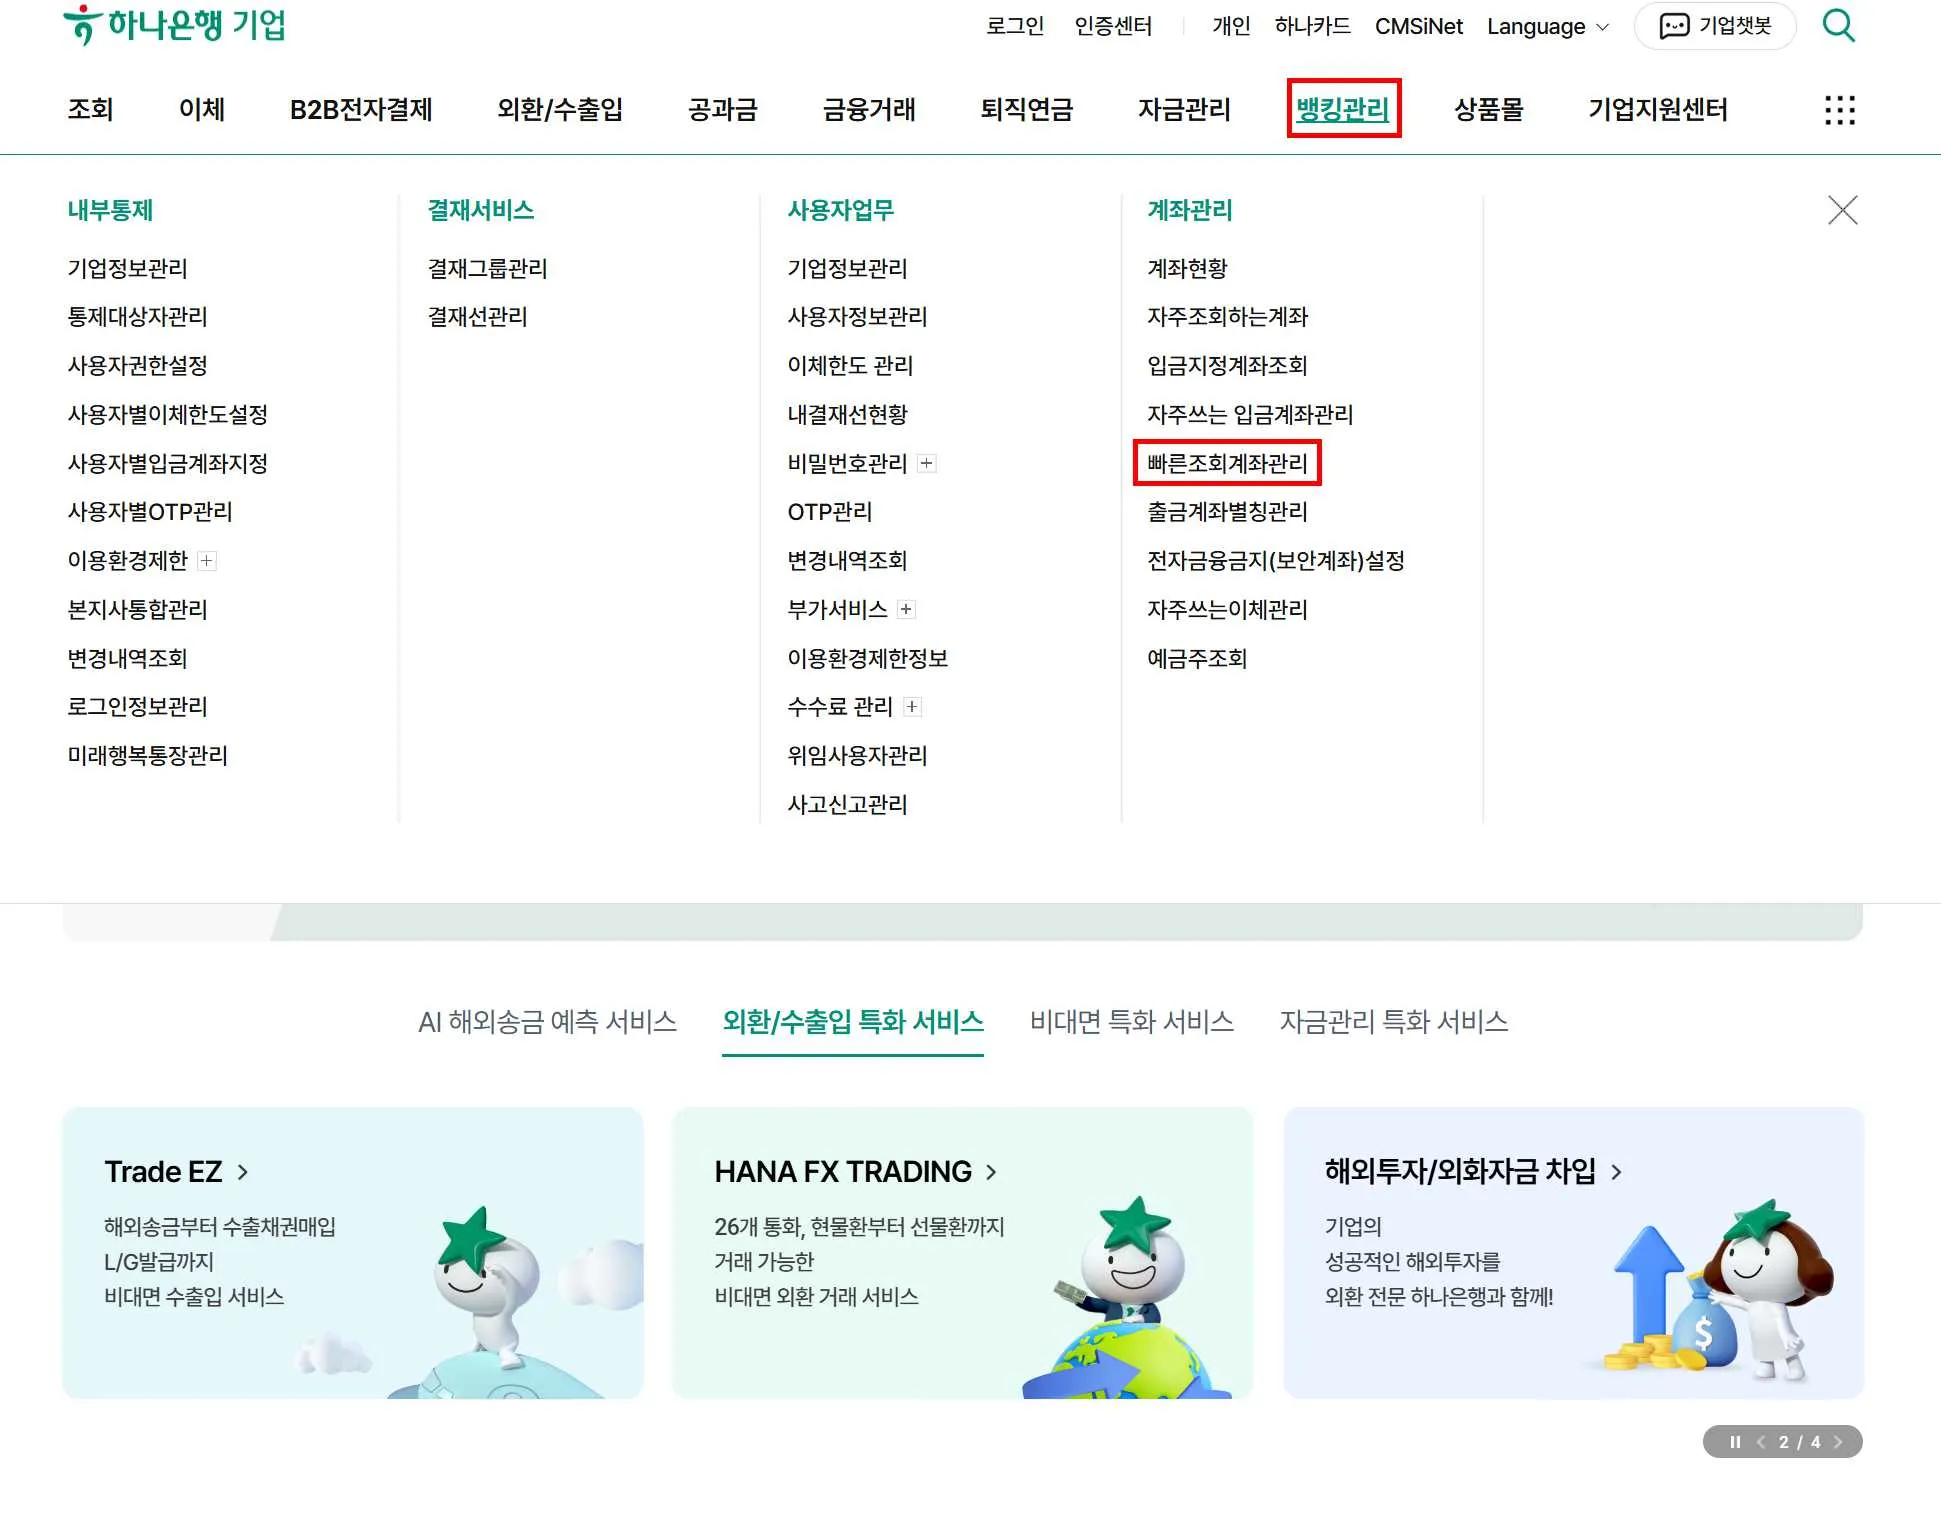Open the all-menu grid dots icon
Image resolution: width=1941 pixels, height=1516 pixels.
click(1839, 110)
